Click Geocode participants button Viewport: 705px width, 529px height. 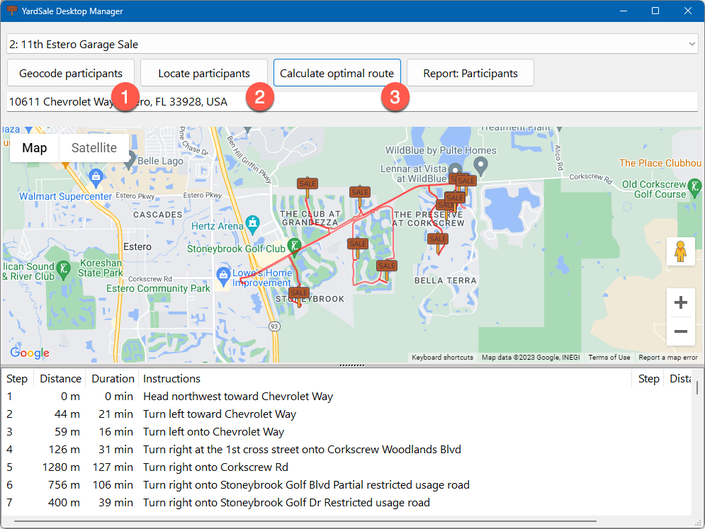(x=71, y=73)
